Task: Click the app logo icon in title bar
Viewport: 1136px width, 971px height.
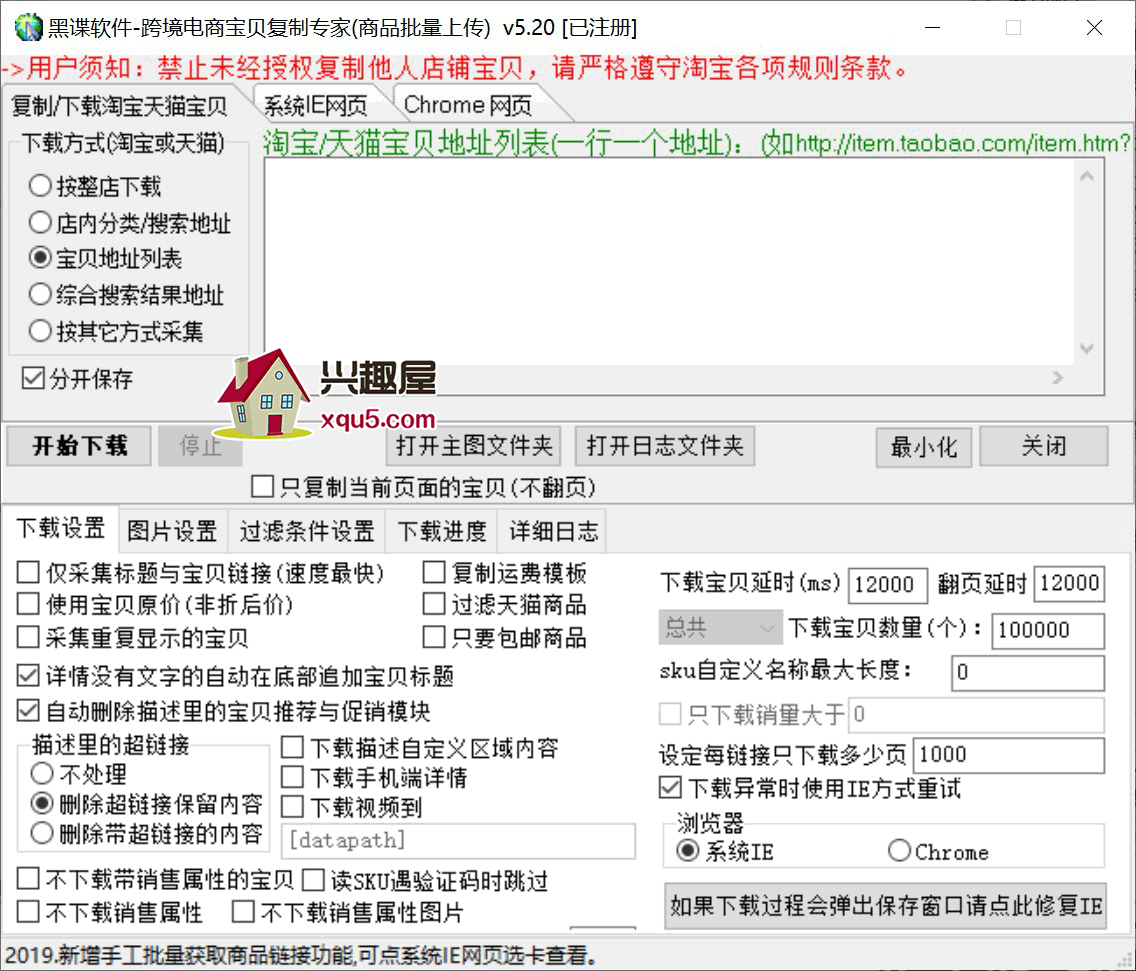Action: tap(28, 28)
